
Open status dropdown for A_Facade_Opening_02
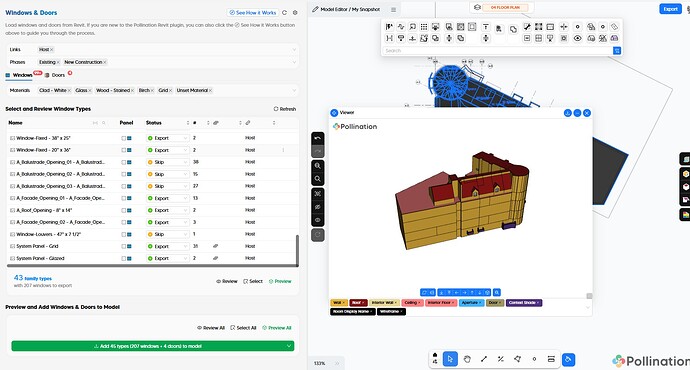click(x=167, y=222)
